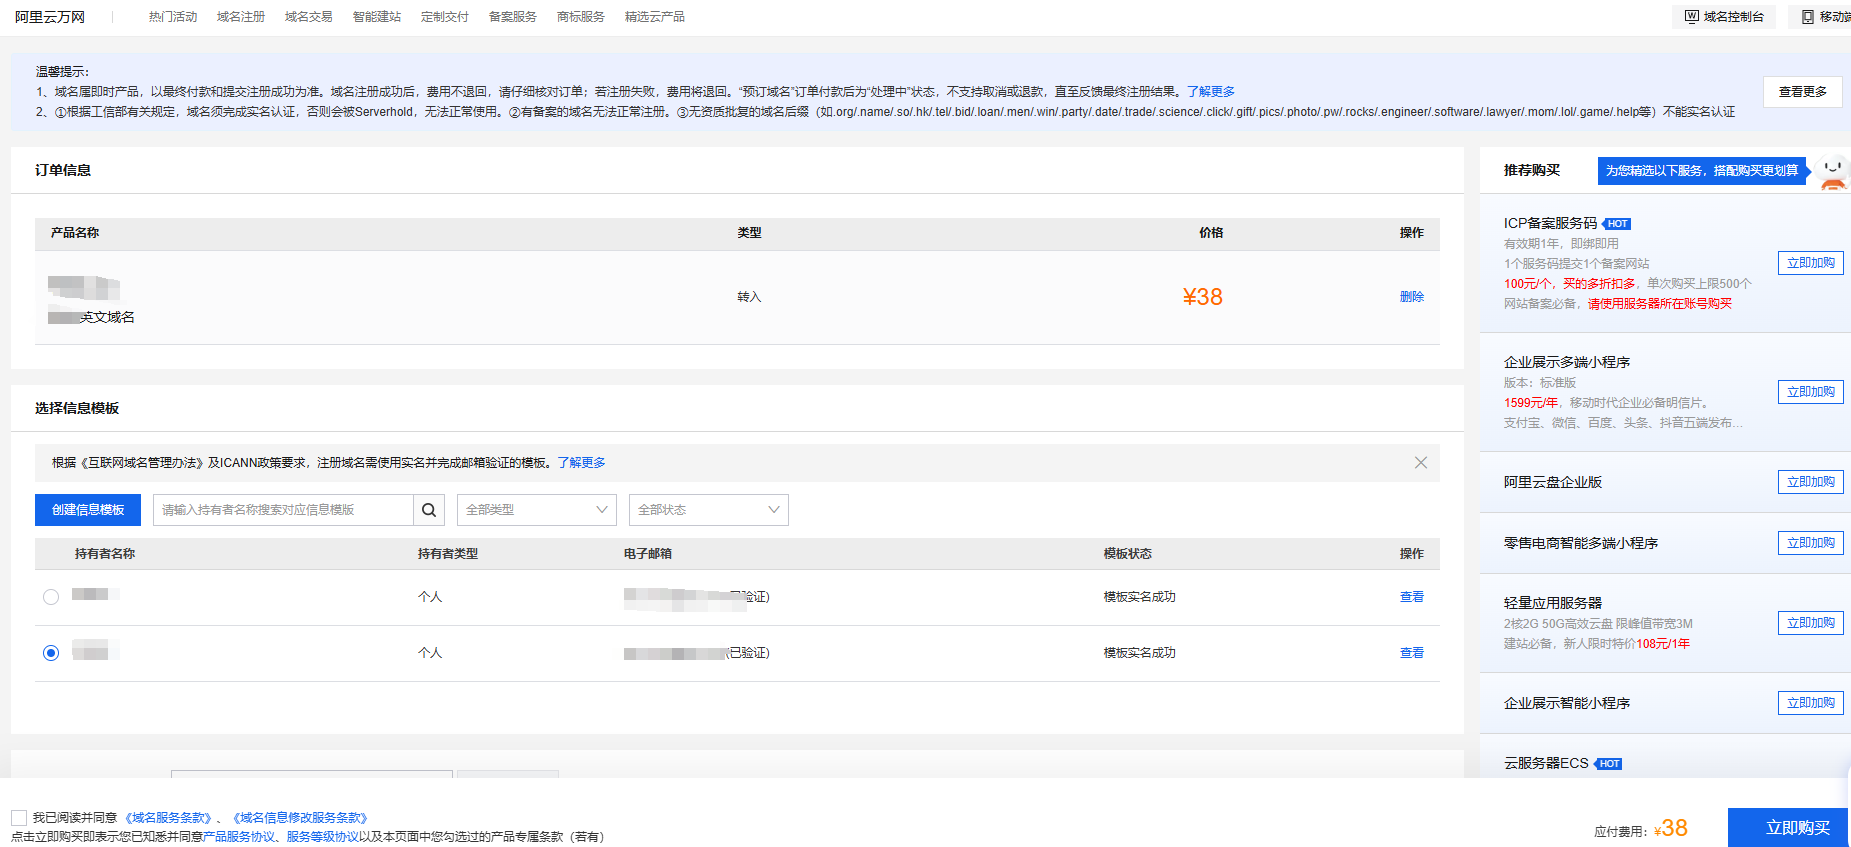Viewport: 1851px width, 847px height.
Task: Select the first holder template radio button
Action: (x=51, y=597)
